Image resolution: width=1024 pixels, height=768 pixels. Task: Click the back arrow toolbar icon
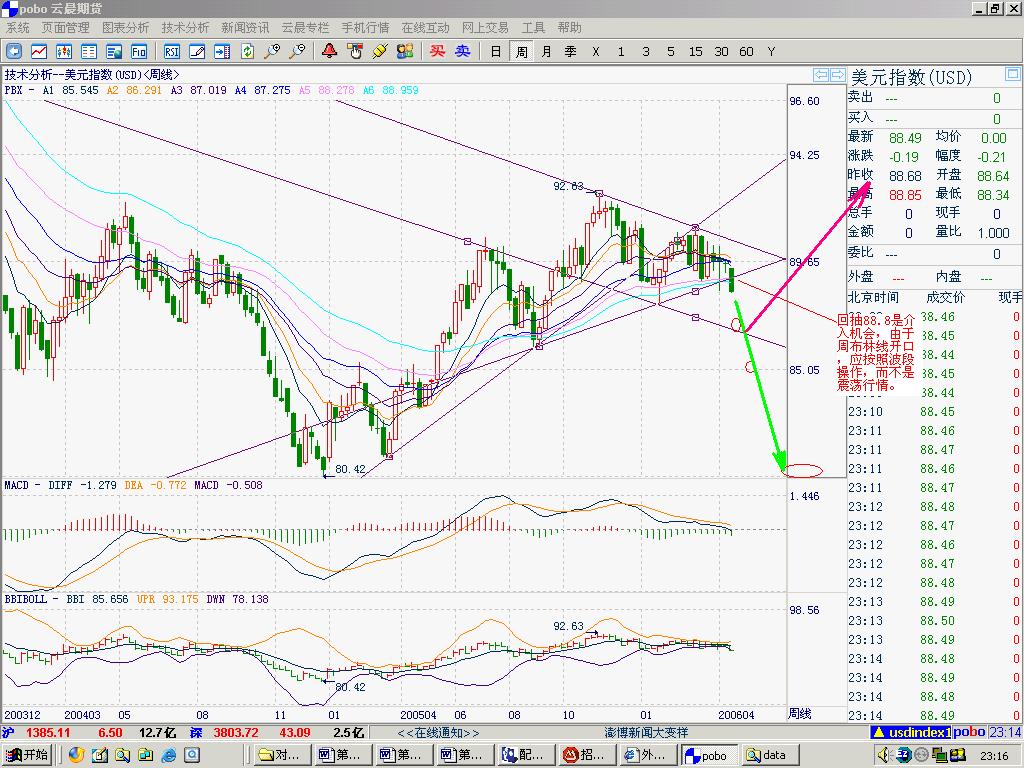14,51
